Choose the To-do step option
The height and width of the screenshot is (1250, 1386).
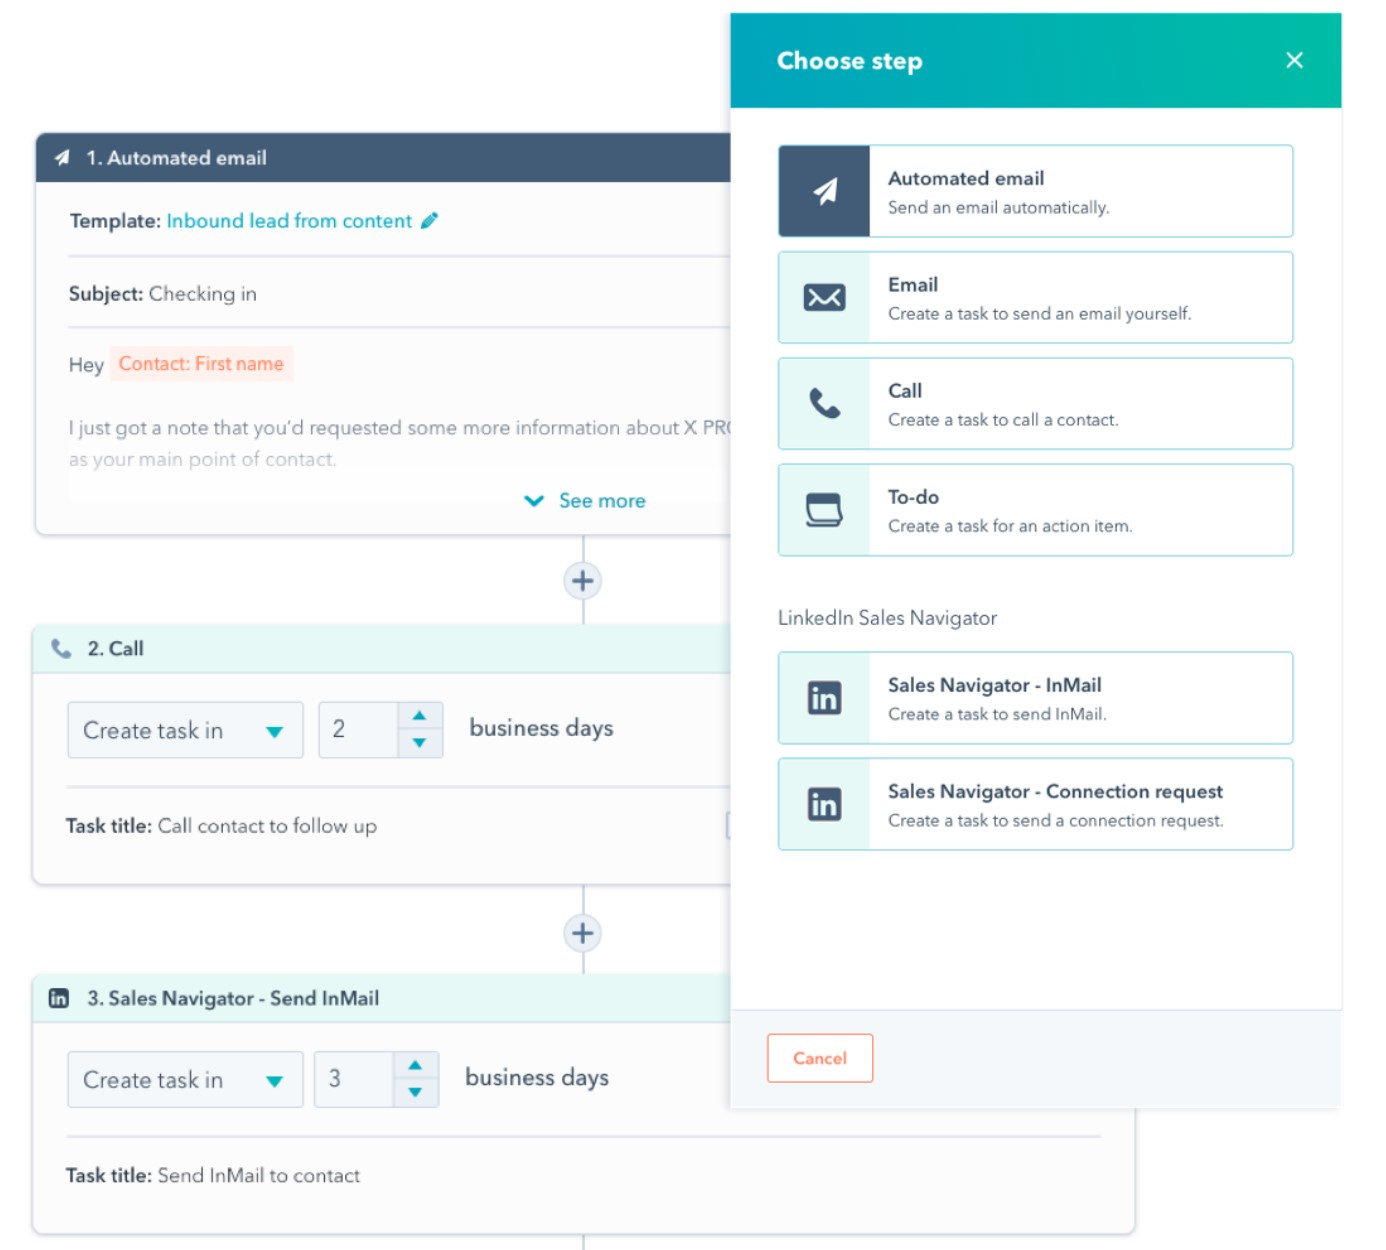pos(1035,510)
